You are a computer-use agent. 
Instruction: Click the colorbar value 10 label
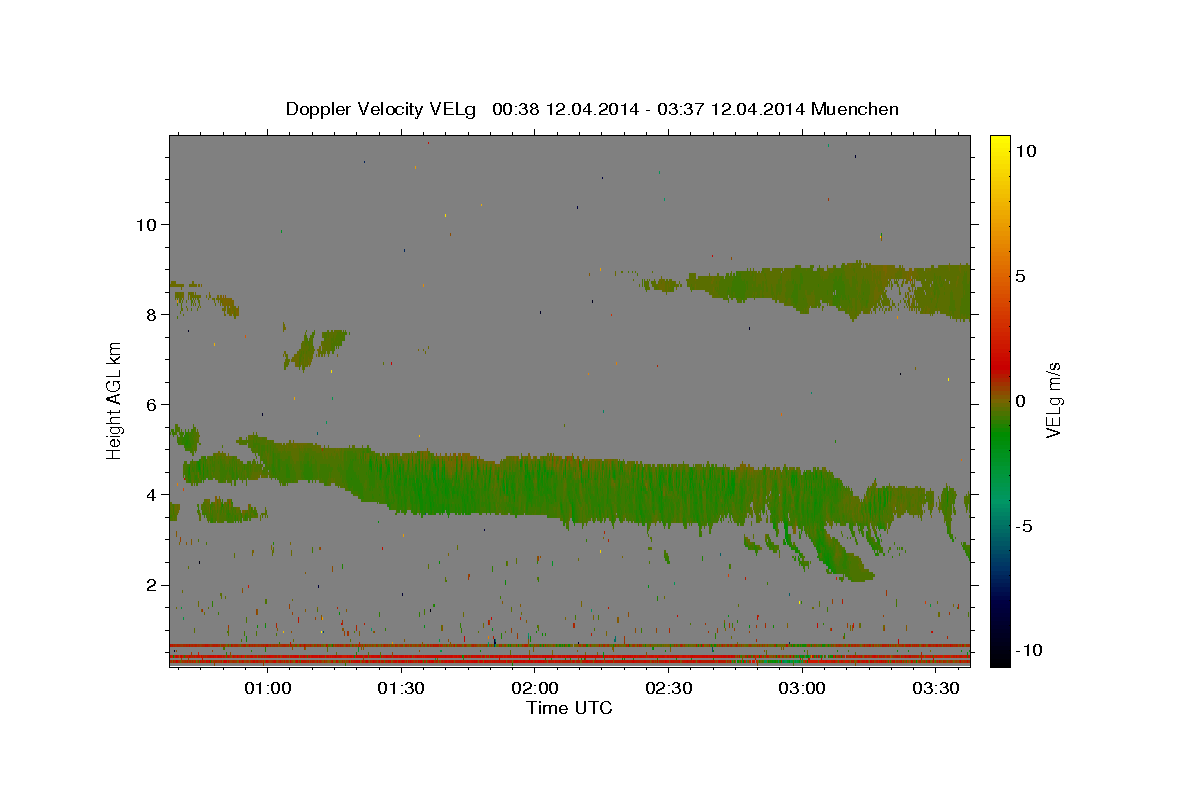(1025, 150)
